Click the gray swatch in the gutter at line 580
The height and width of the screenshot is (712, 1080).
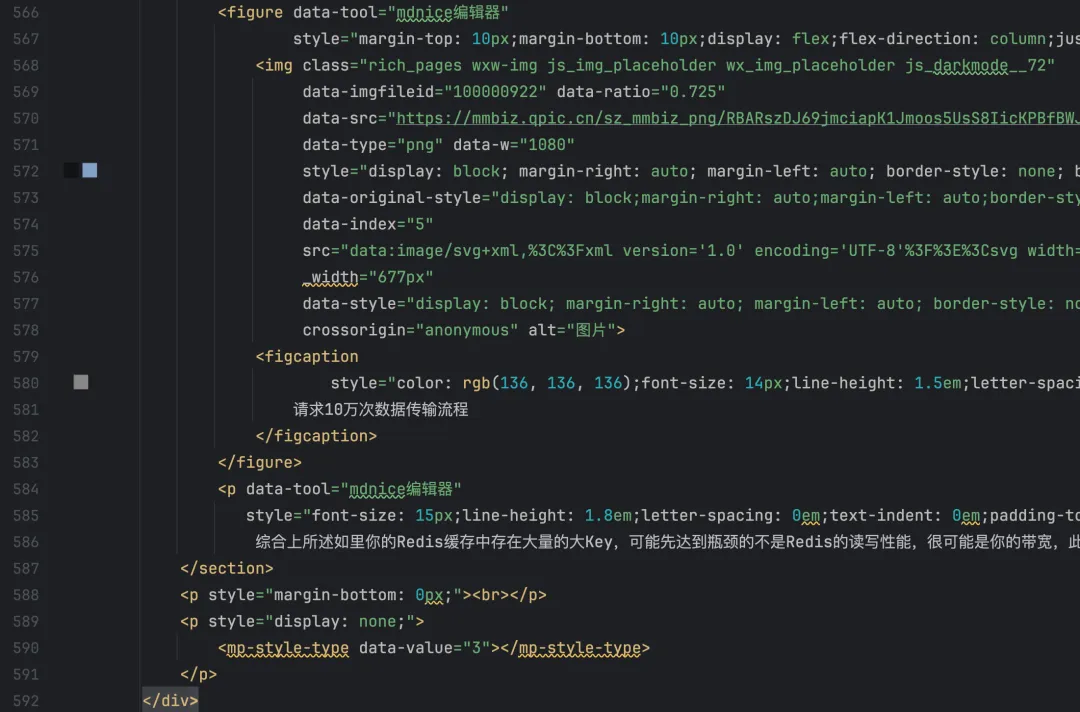[x=81, y=383]
